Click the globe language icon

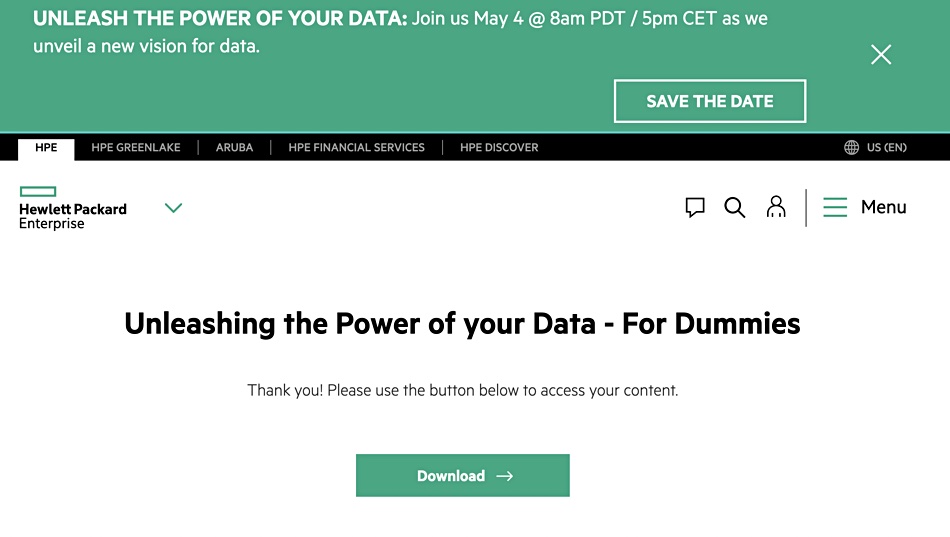[x=851, y=147]
